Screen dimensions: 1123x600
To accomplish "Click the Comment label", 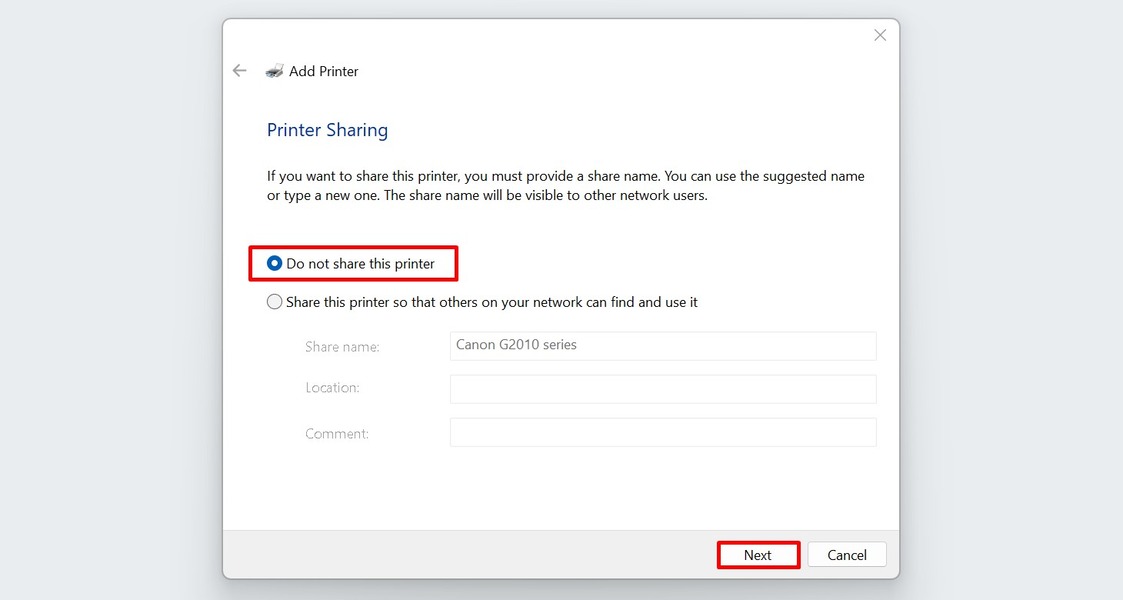I will tap(336, 433).
